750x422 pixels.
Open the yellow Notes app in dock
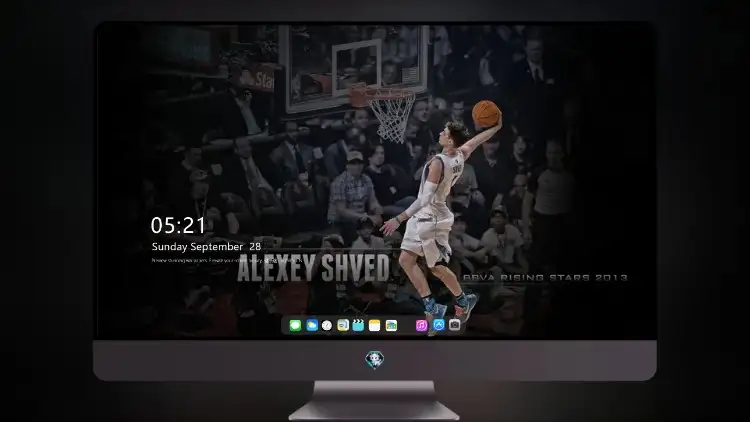[x=375, y=326]
